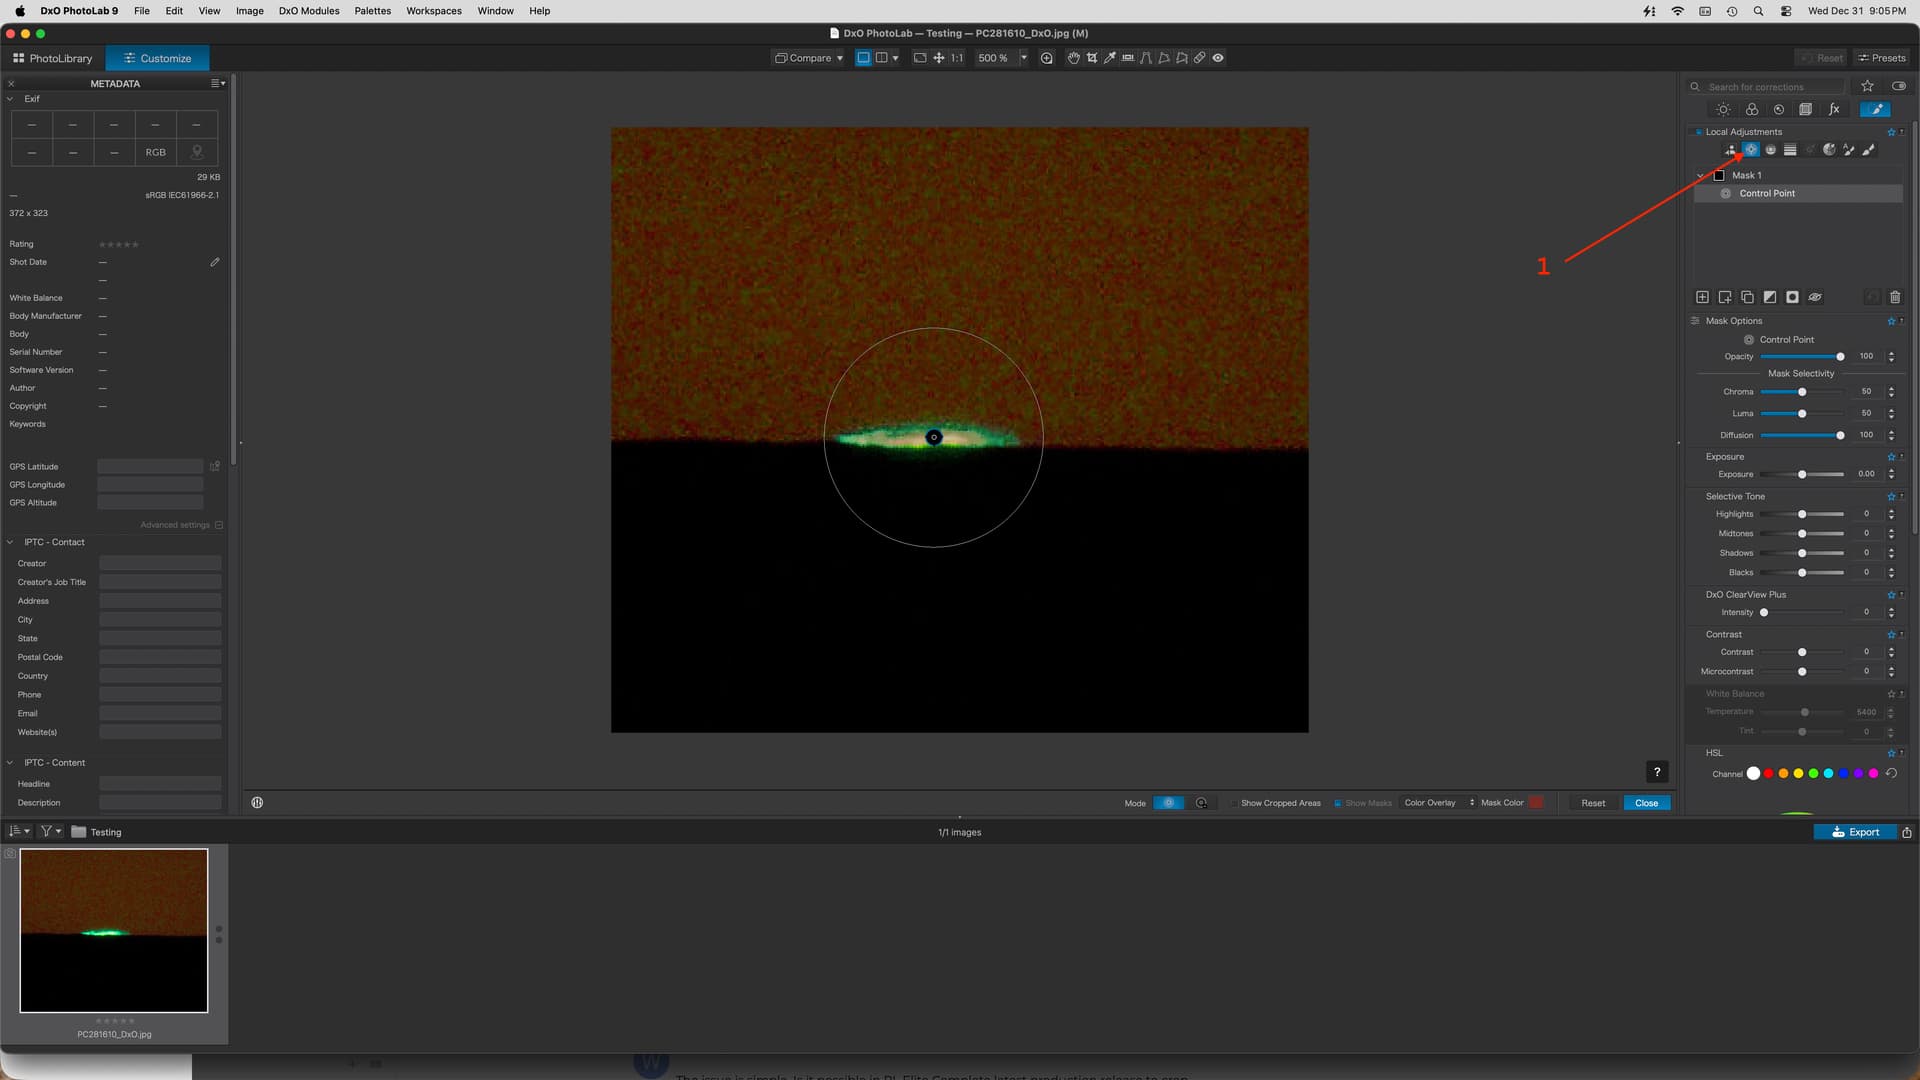Duplicate the selected mask

(x=1747, y=297)
